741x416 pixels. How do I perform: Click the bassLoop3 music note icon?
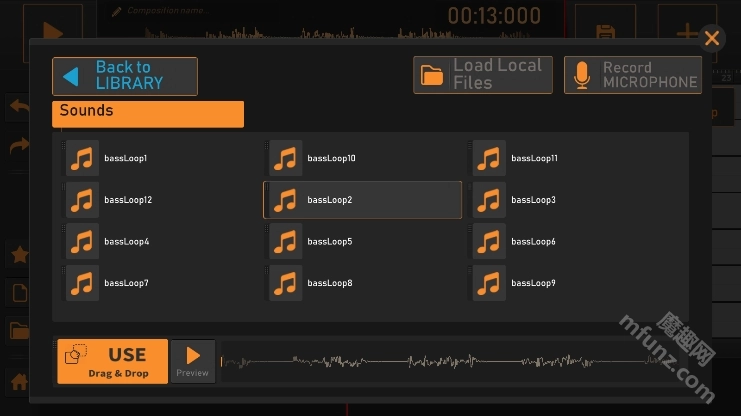[x=489, y=200]
